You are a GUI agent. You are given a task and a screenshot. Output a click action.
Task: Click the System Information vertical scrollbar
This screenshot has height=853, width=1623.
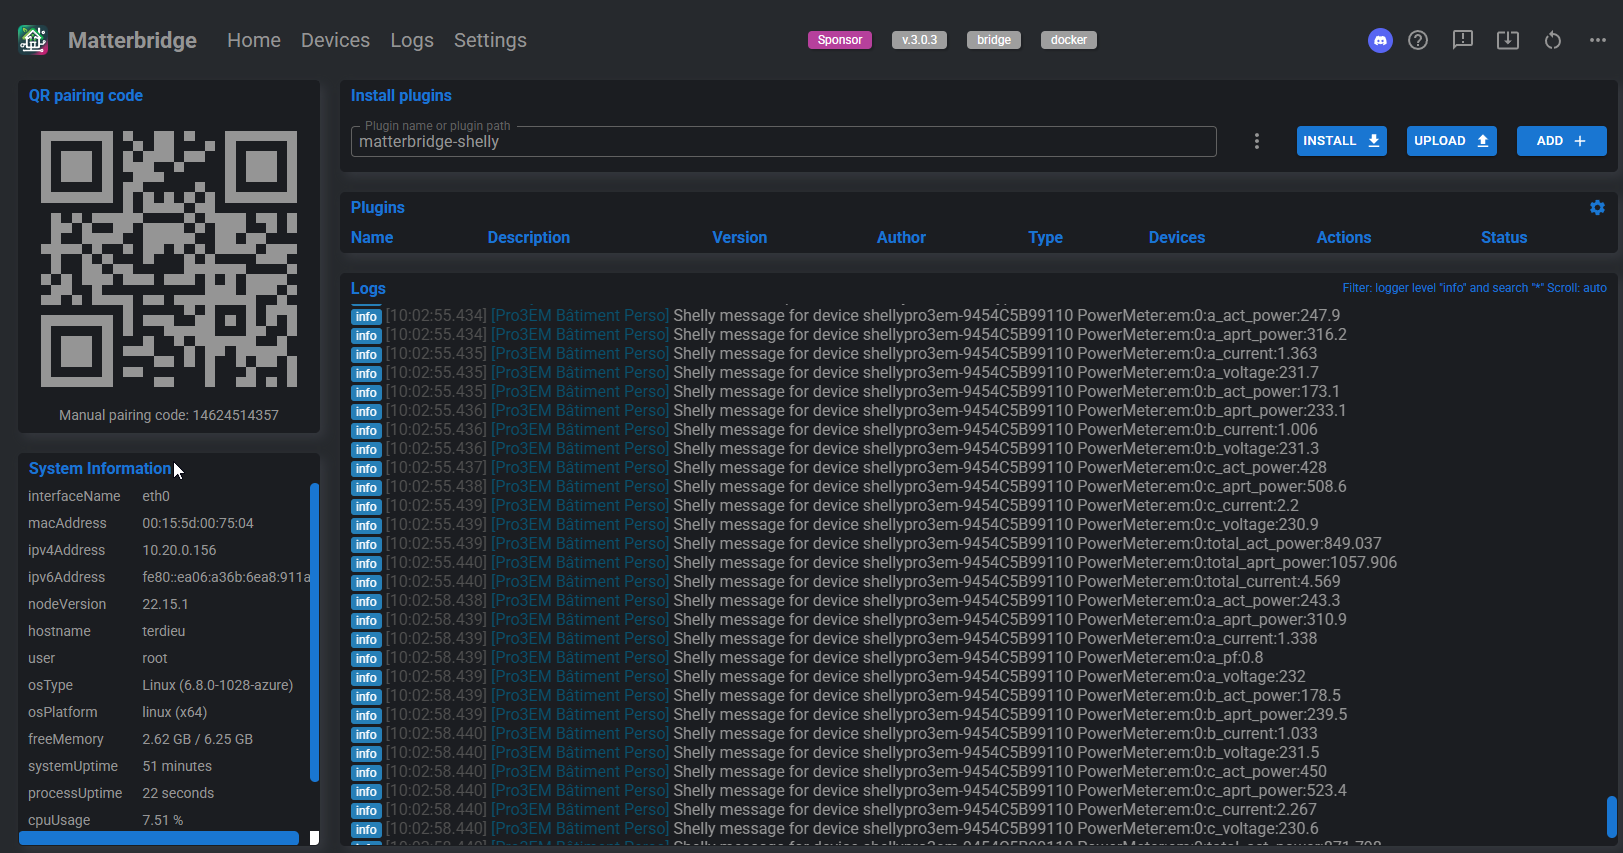pyautogui.click(x=314, y=632)
